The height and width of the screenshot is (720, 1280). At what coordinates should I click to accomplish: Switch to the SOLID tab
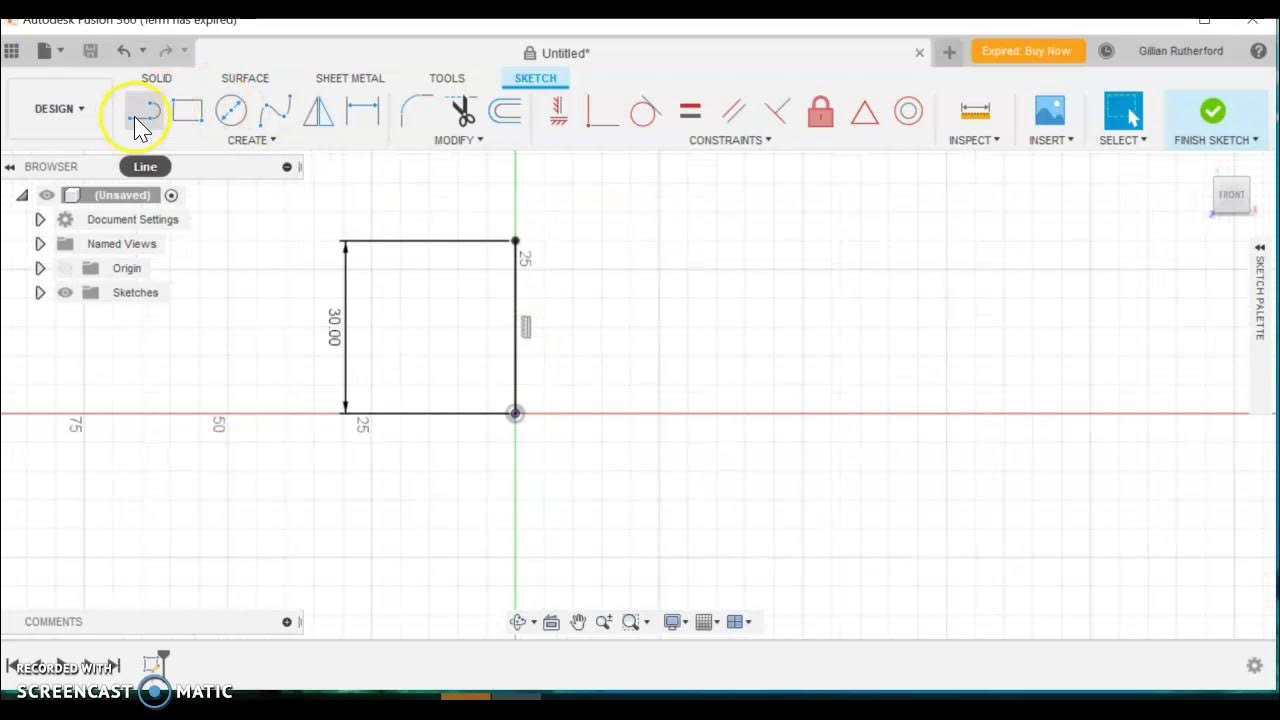[156, 78]
